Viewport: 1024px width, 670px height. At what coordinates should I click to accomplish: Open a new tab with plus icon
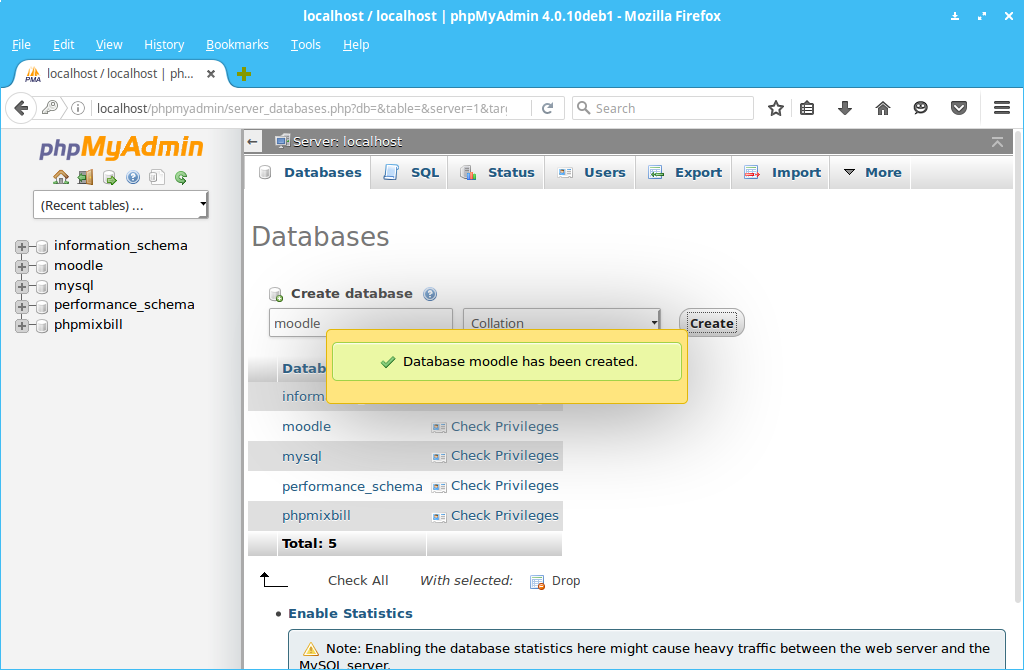244,74
